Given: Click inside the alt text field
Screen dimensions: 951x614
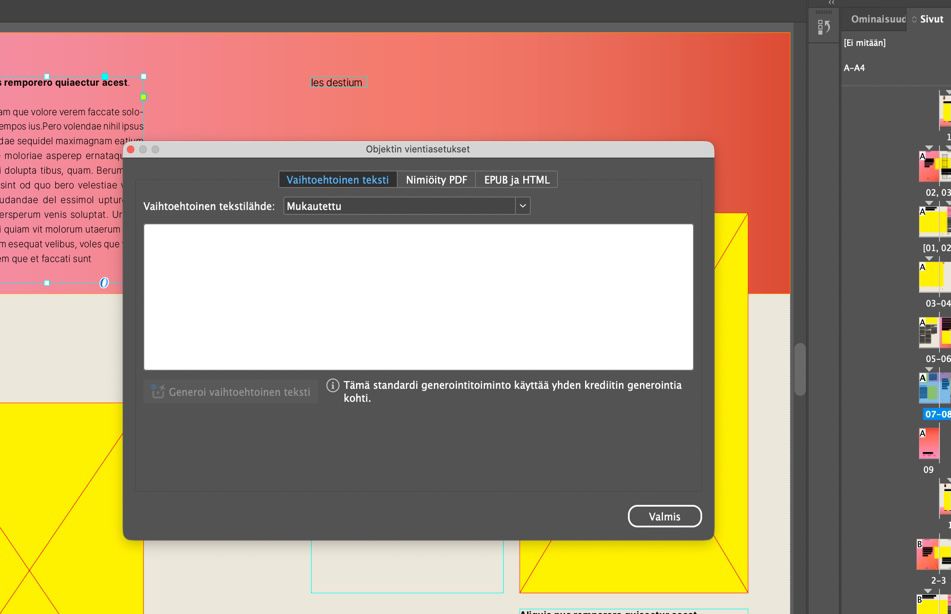Looking at the screenshot, I should point(418,297).
